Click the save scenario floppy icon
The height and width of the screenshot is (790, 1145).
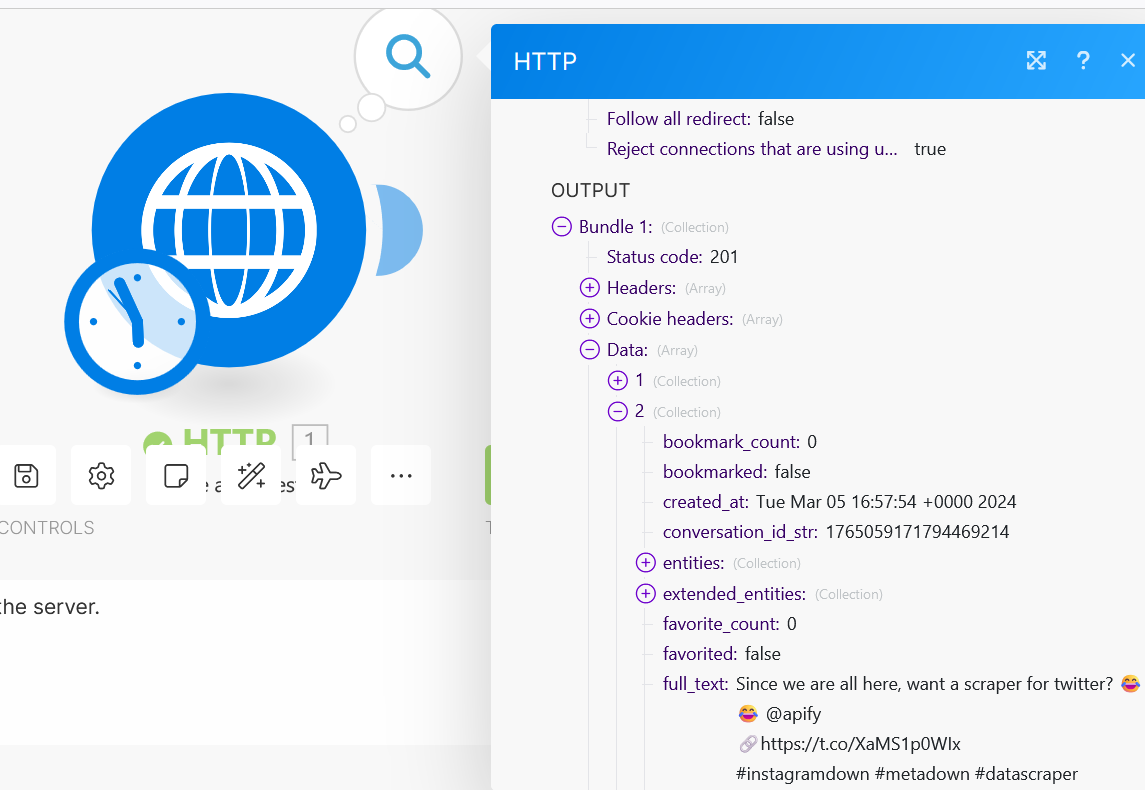point(26,475)
